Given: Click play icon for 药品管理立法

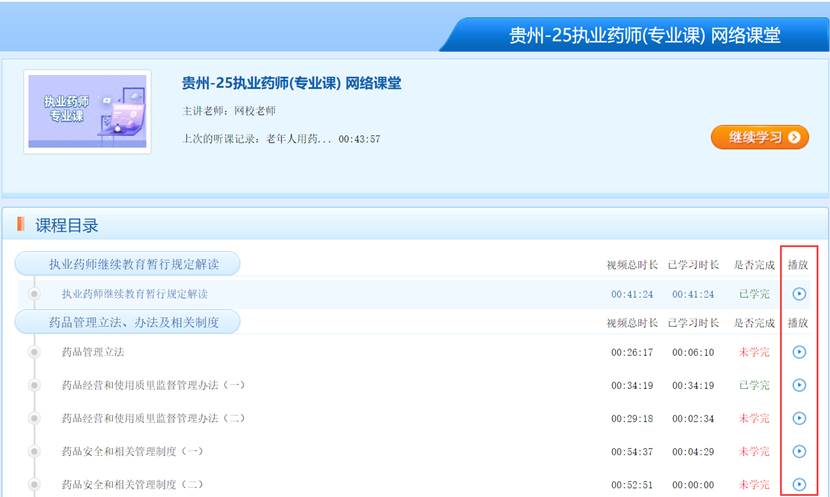Looking at the screenshot, I should click(798, 352).
